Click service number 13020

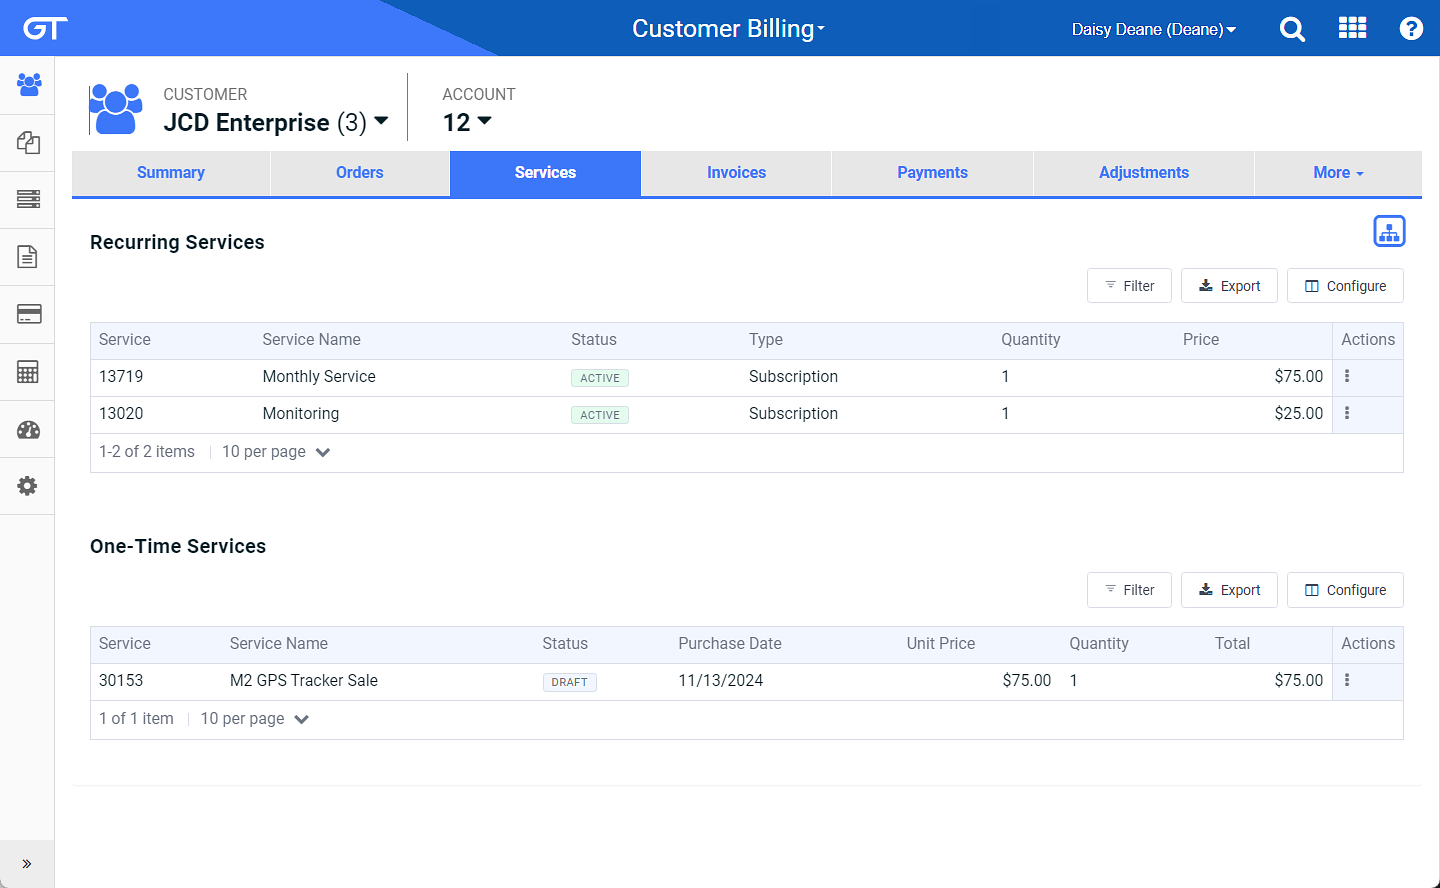(x=121, y=414)
